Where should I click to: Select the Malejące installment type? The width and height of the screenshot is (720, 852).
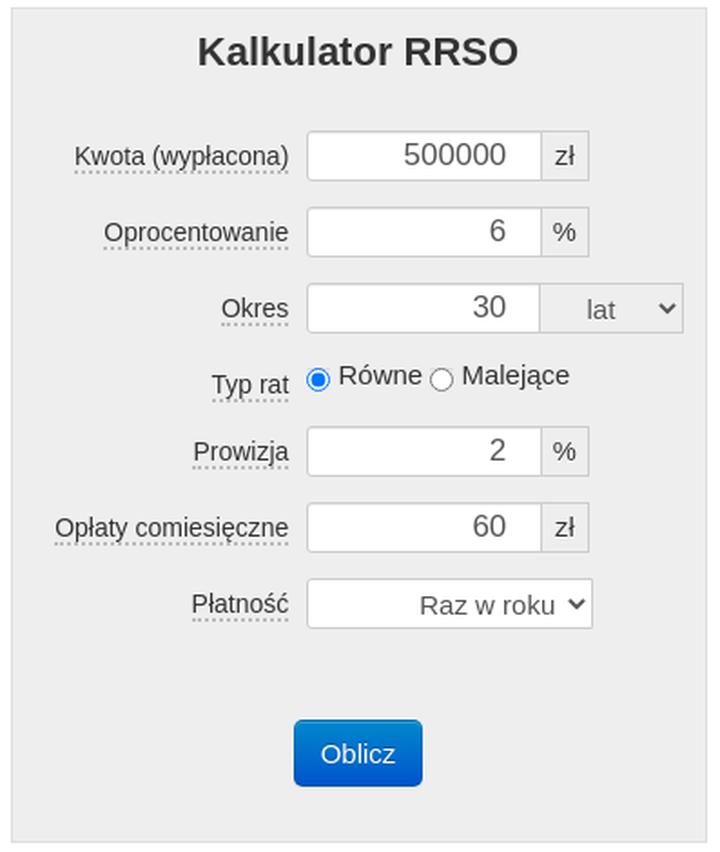[x=443, y=377]
